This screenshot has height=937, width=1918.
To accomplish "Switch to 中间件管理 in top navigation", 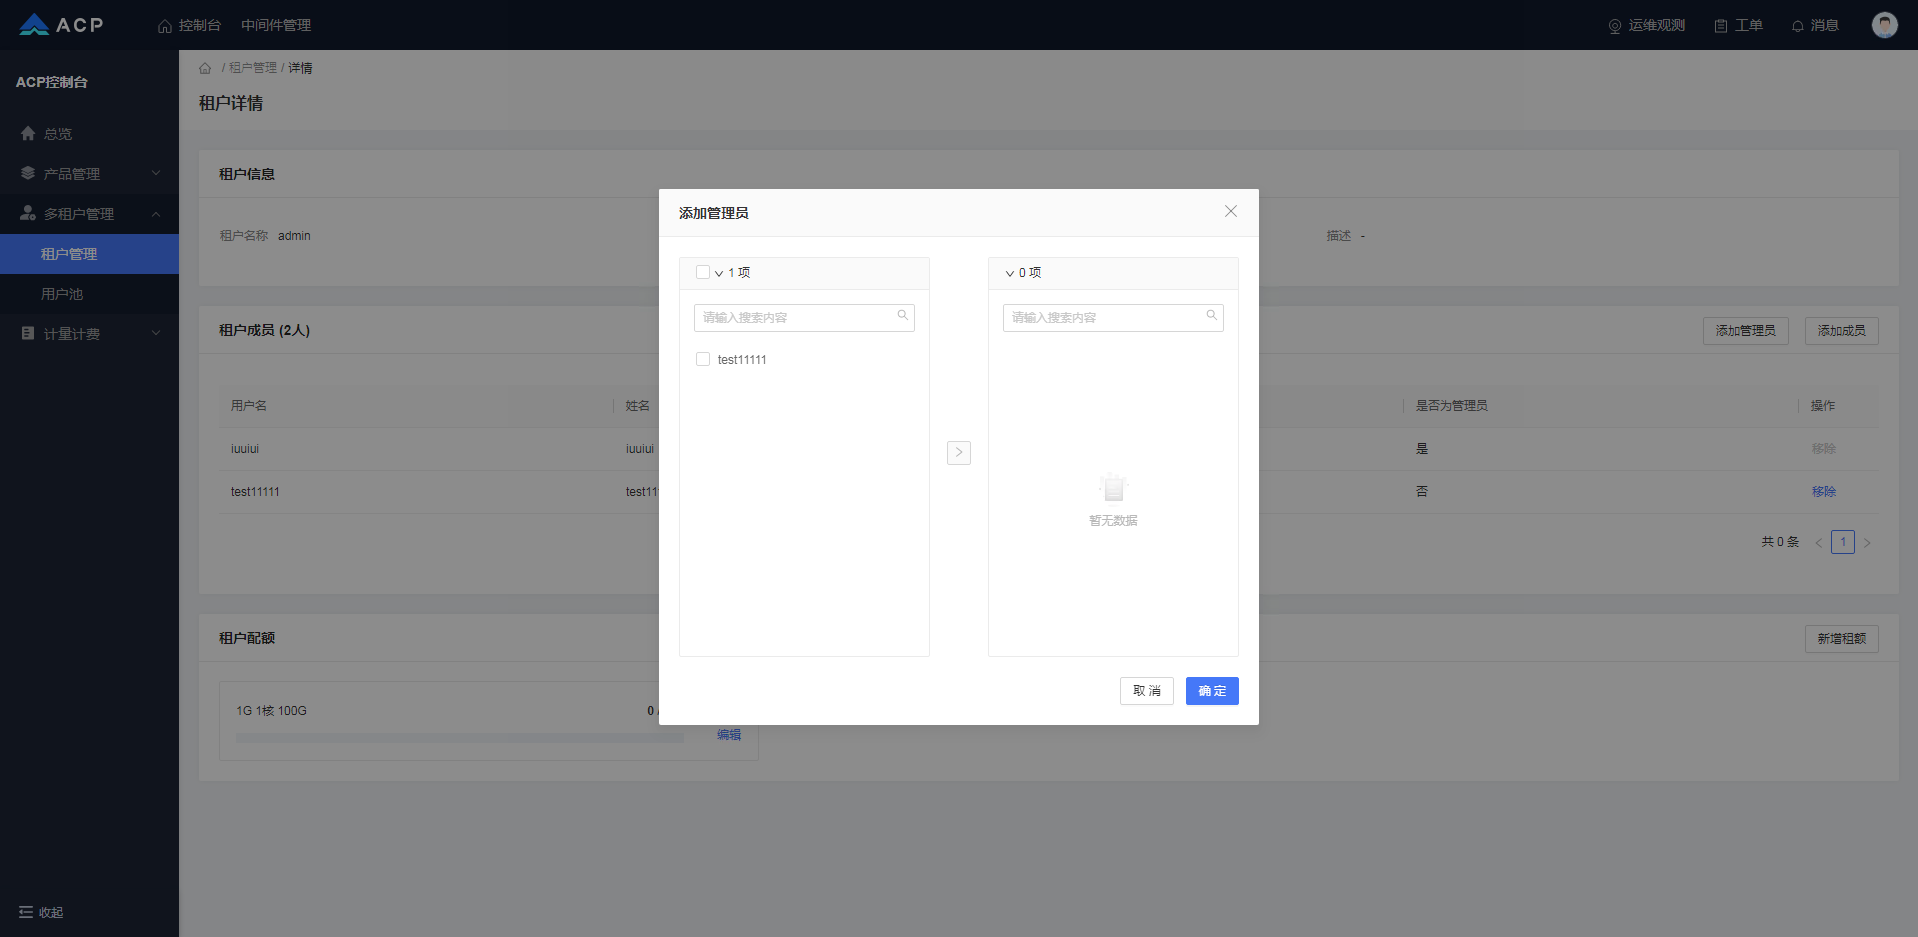I will point(276,25).
